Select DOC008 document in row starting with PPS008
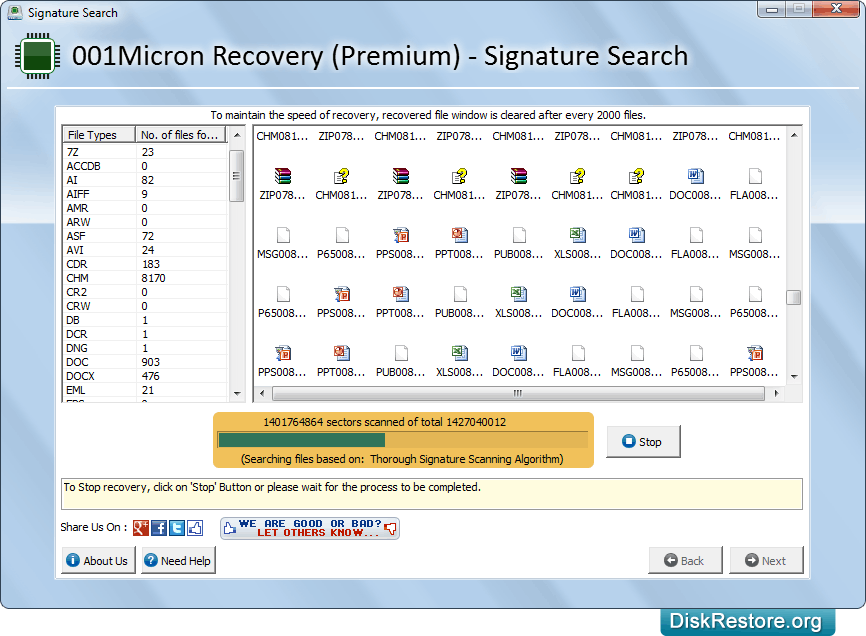 (x=519, y=362)
